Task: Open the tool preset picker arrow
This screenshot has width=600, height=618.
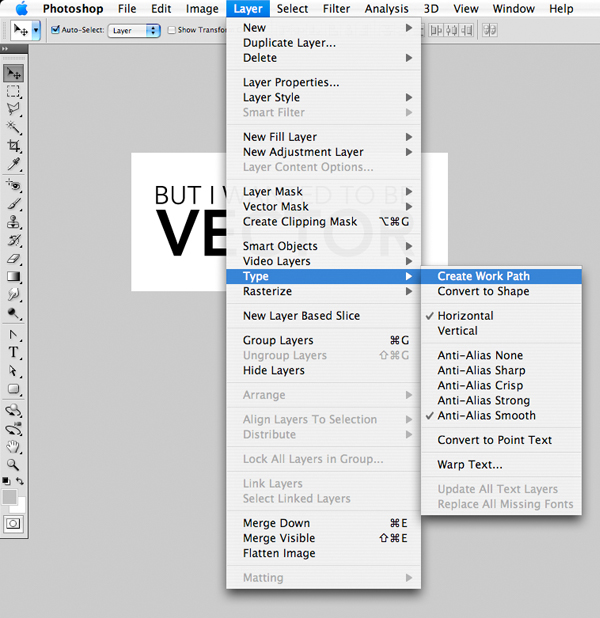Action: click(36, 30)
